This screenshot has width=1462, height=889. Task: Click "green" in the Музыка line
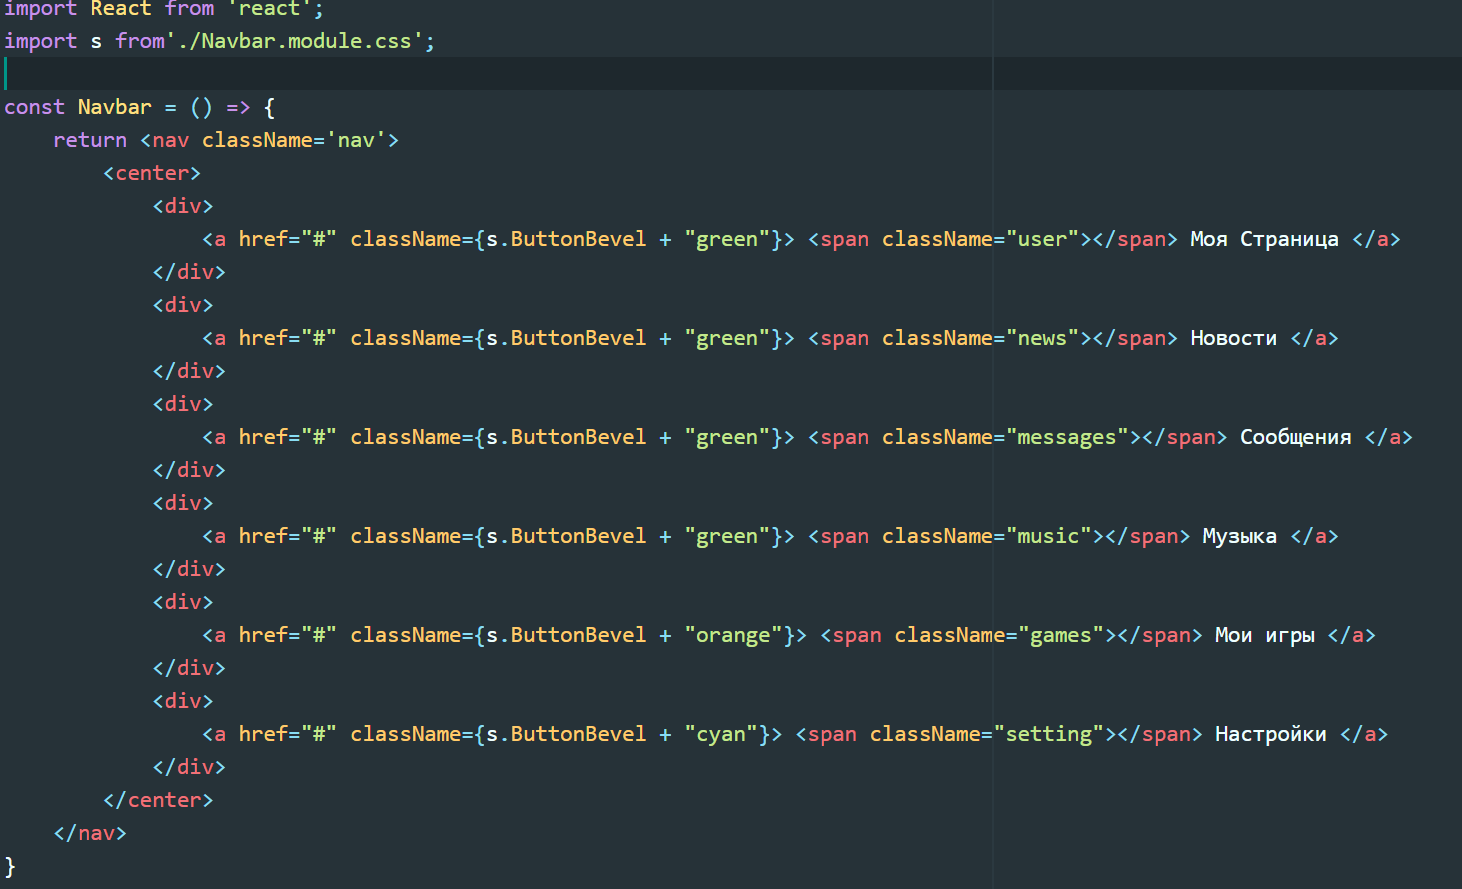point(727,536)
